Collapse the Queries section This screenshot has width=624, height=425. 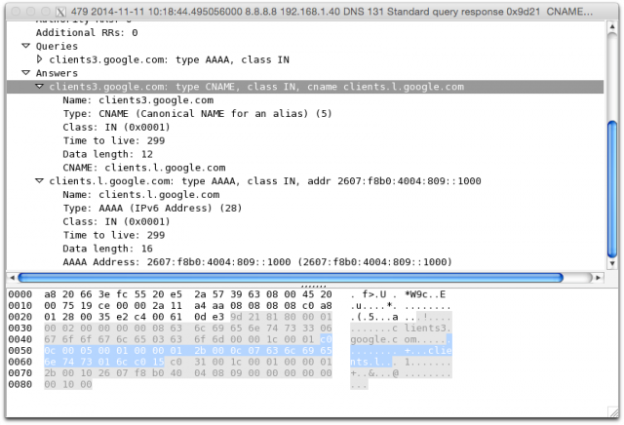(26, 46)
